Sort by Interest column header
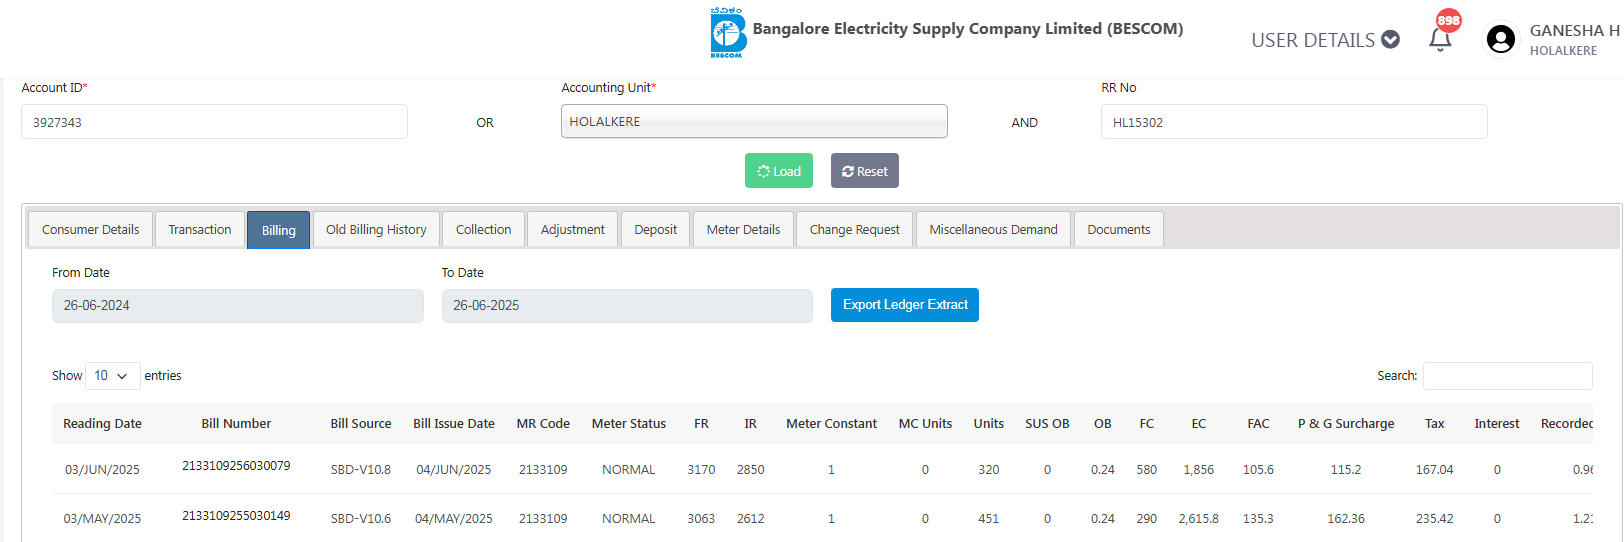 point(1497,424)
